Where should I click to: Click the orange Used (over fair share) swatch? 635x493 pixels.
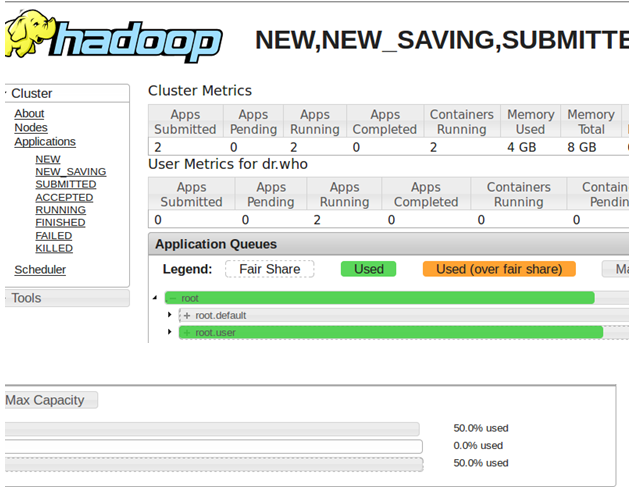click(499, 269)
